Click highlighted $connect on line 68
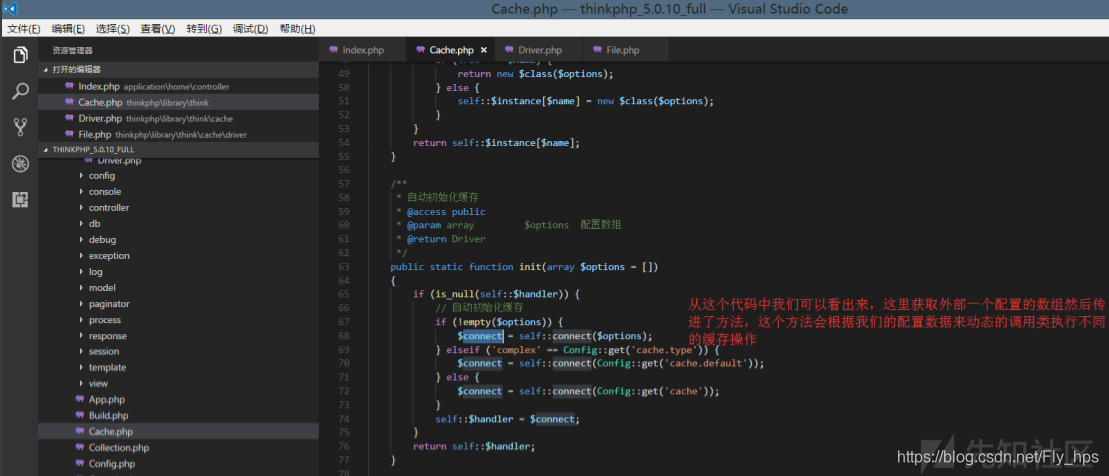 tap(480, 336)
